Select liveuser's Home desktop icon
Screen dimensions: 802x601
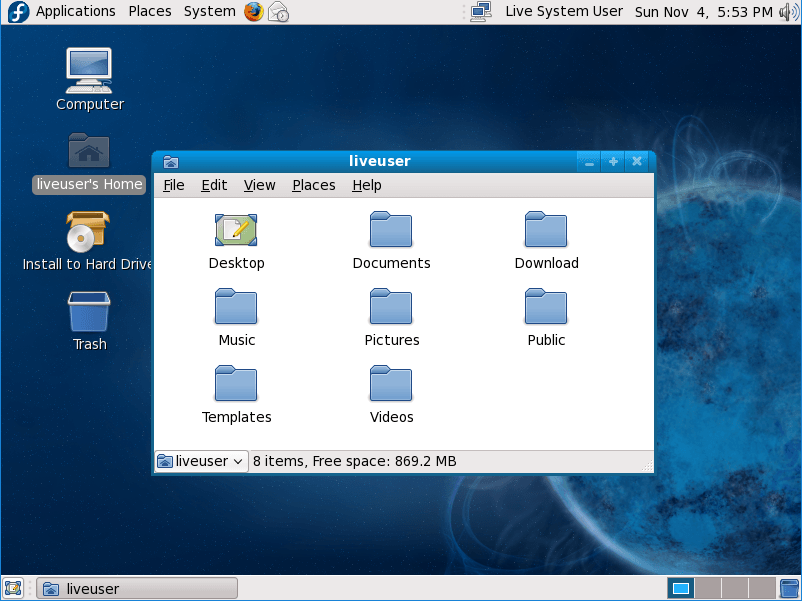[x=89, y=151]
